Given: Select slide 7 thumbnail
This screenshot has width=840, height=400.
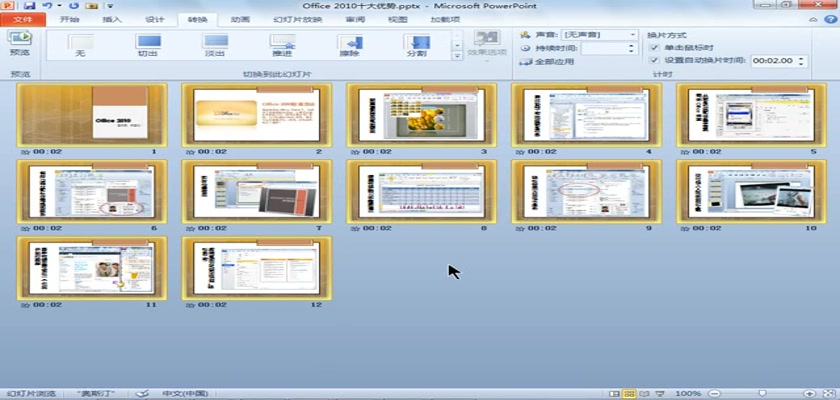Looking at the screenshot, I should 257,192.
